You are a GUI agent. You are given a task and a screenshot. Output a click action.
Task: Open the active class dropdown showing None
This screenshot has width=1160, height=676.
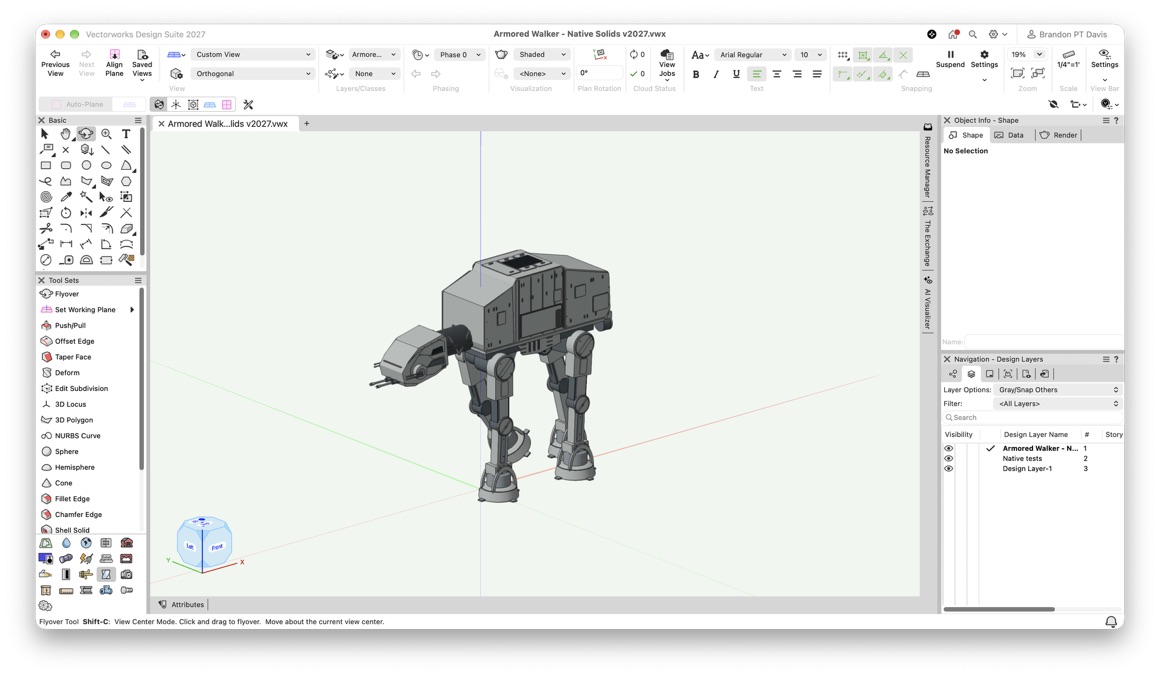point(373,74)
